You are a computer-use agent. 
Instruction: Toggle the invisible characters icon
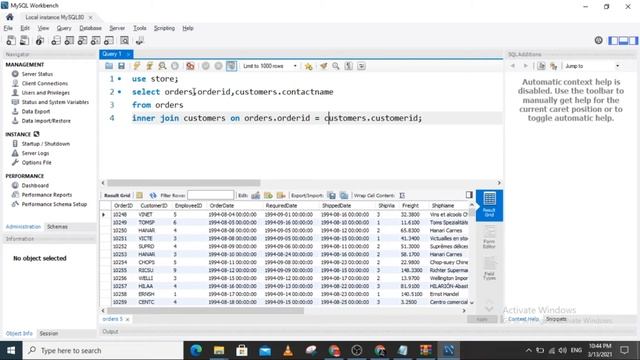(348, 66)
